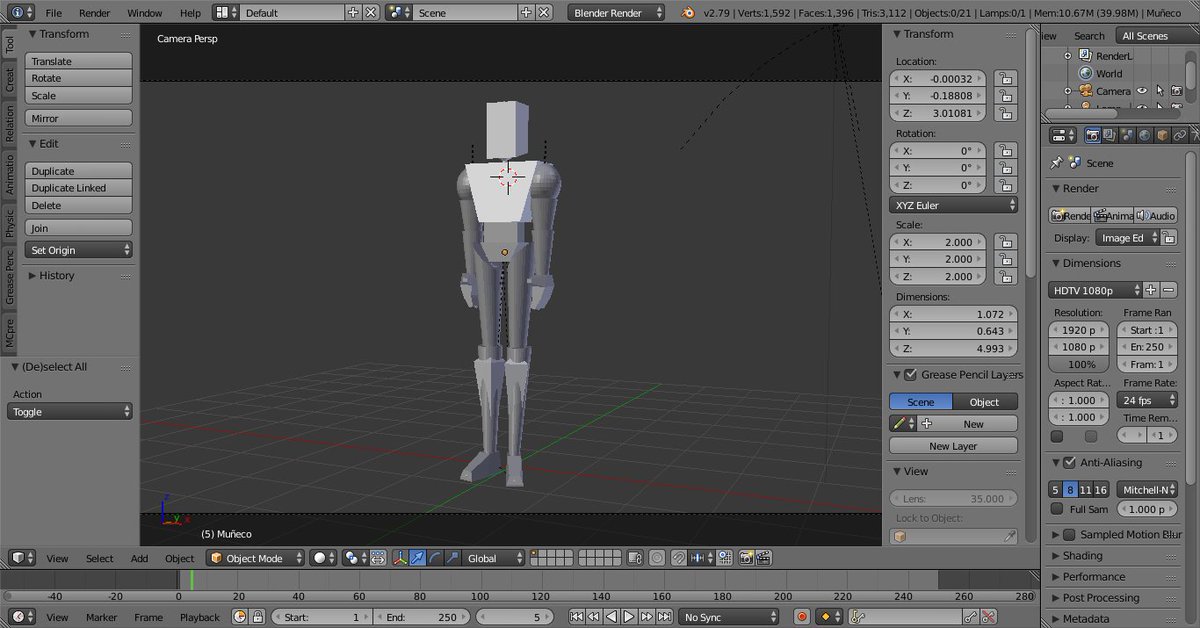The width and height of the screenshot is (1200, 628).
Task: Open the No Sync playback dropdown
Action: coord(728,617)
